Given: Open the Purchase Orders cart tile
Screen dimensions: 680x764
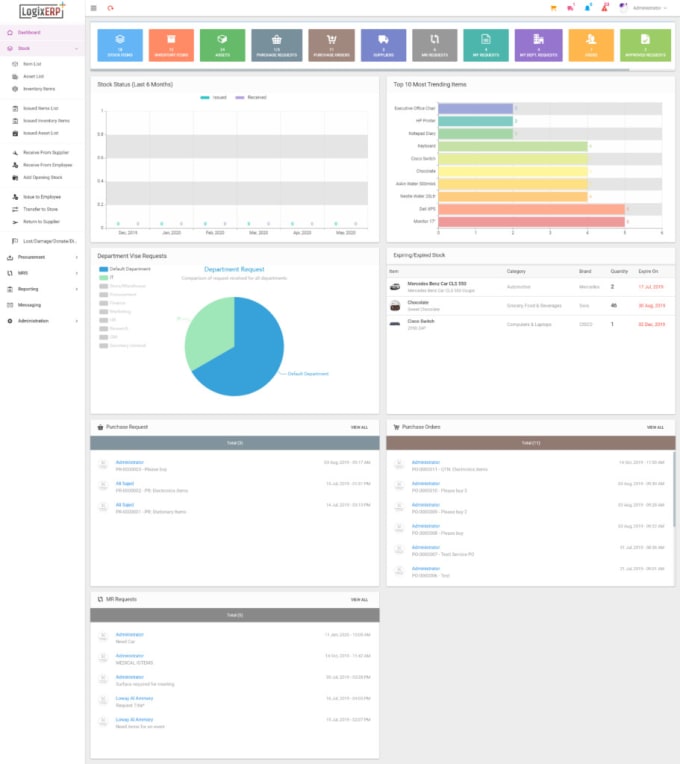Looking at the screenshot, I should pos(331,45).
